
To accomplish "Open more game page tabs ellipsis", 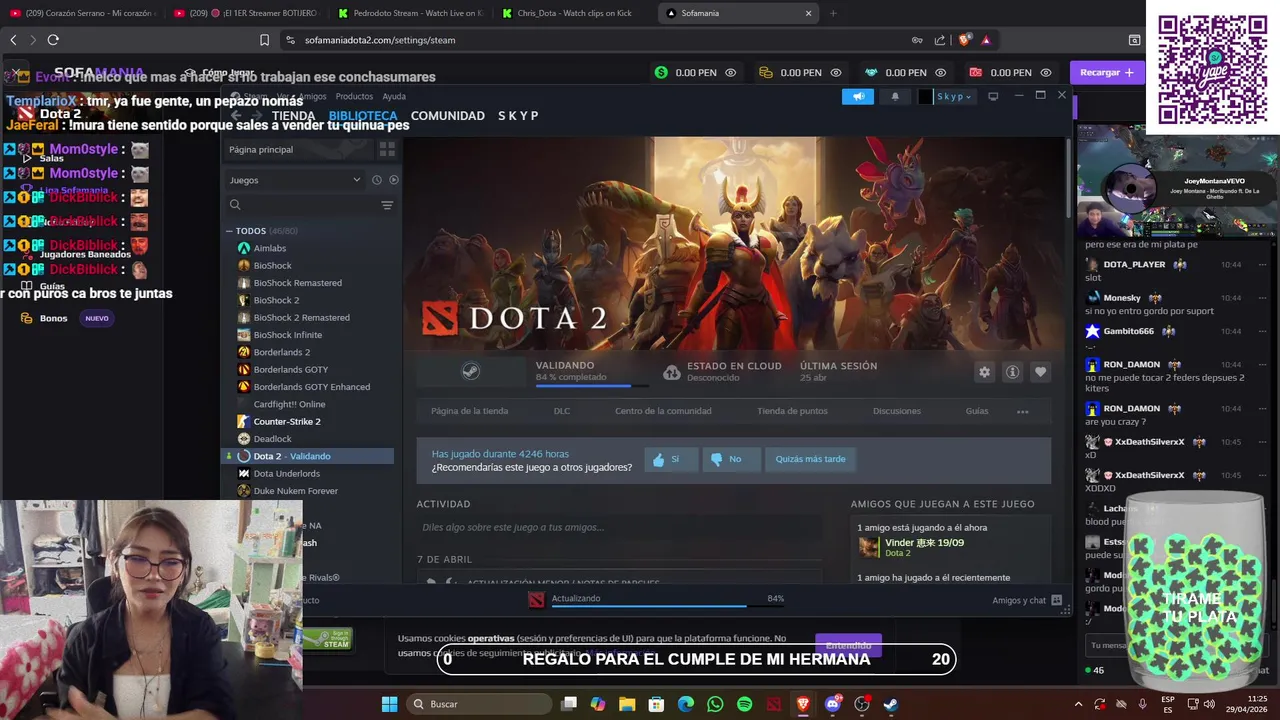I will click(1022, 411).
